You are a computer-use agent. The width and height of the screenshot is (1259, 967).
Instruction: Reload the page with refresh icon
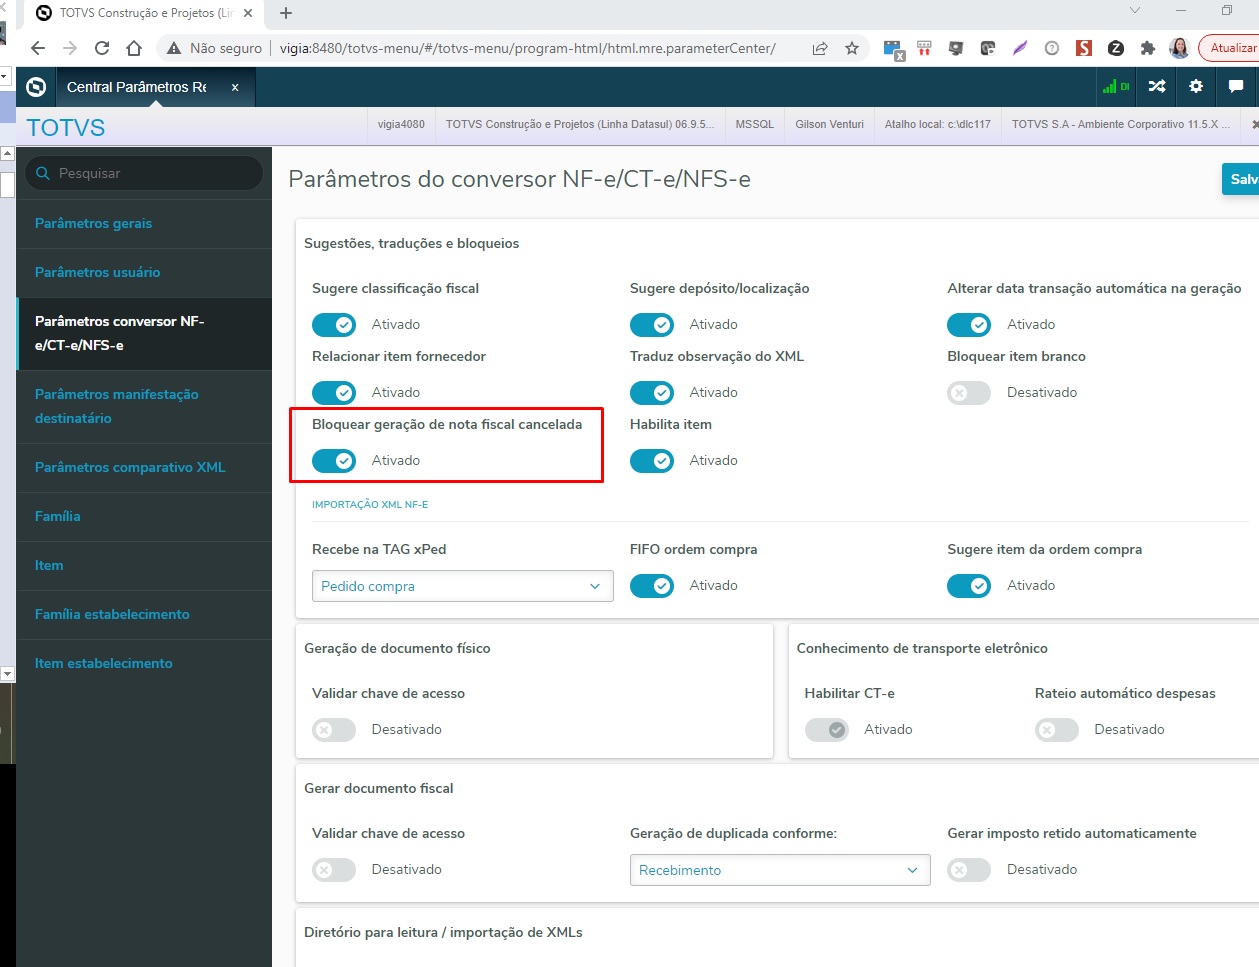click(x=102, y=48)
